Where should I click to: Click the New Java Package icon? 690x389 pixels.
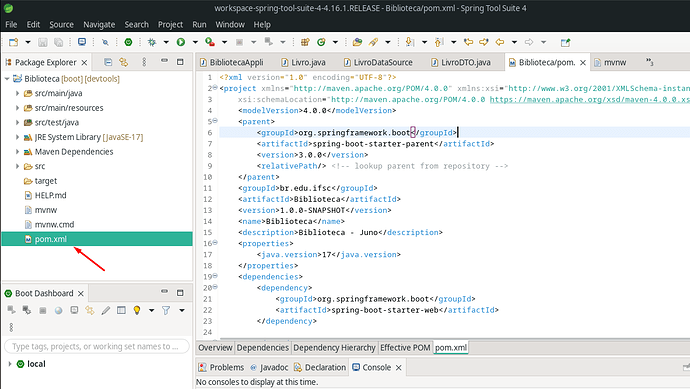pyautogui.click(x=305, y=42)
